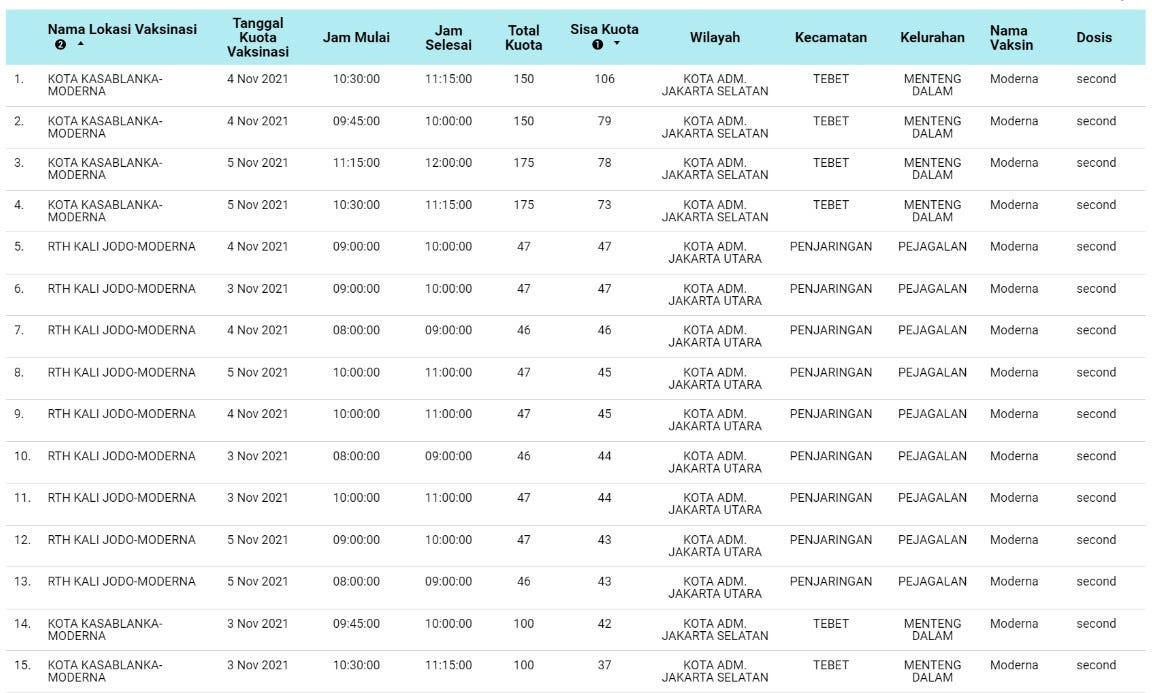This screenshot has height=693, width=1152.
Task: Click start time 11:15:00 in row 3
Action: (x=356, y=162)
